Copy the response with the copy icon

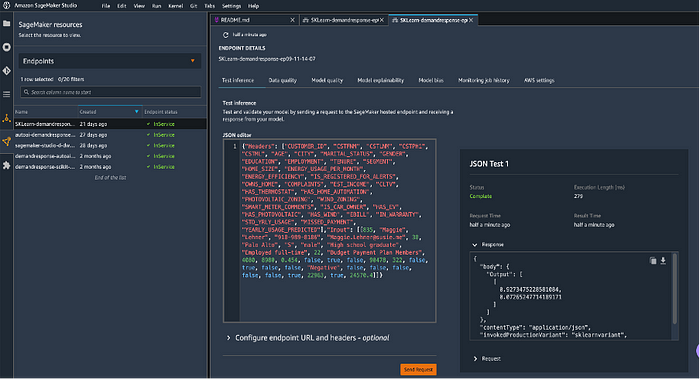653,261
